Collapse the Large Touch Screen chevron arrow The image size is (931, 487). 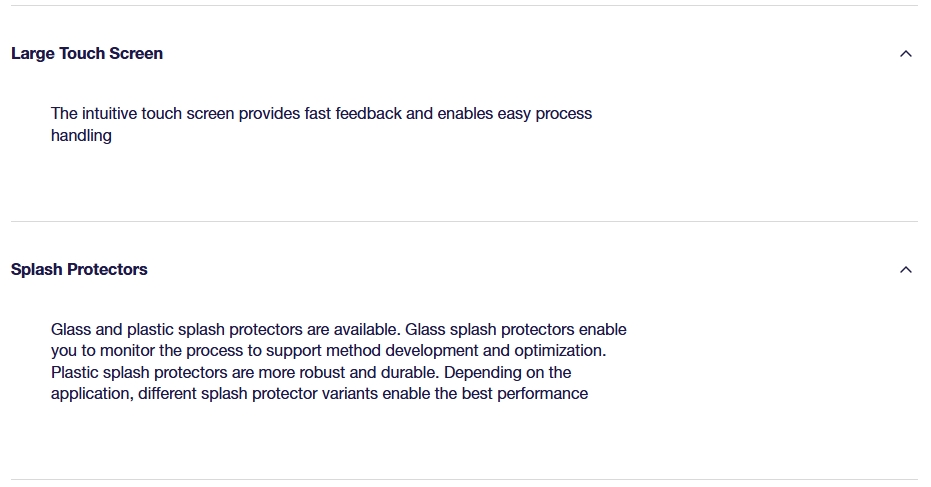(x=906, y=54)
